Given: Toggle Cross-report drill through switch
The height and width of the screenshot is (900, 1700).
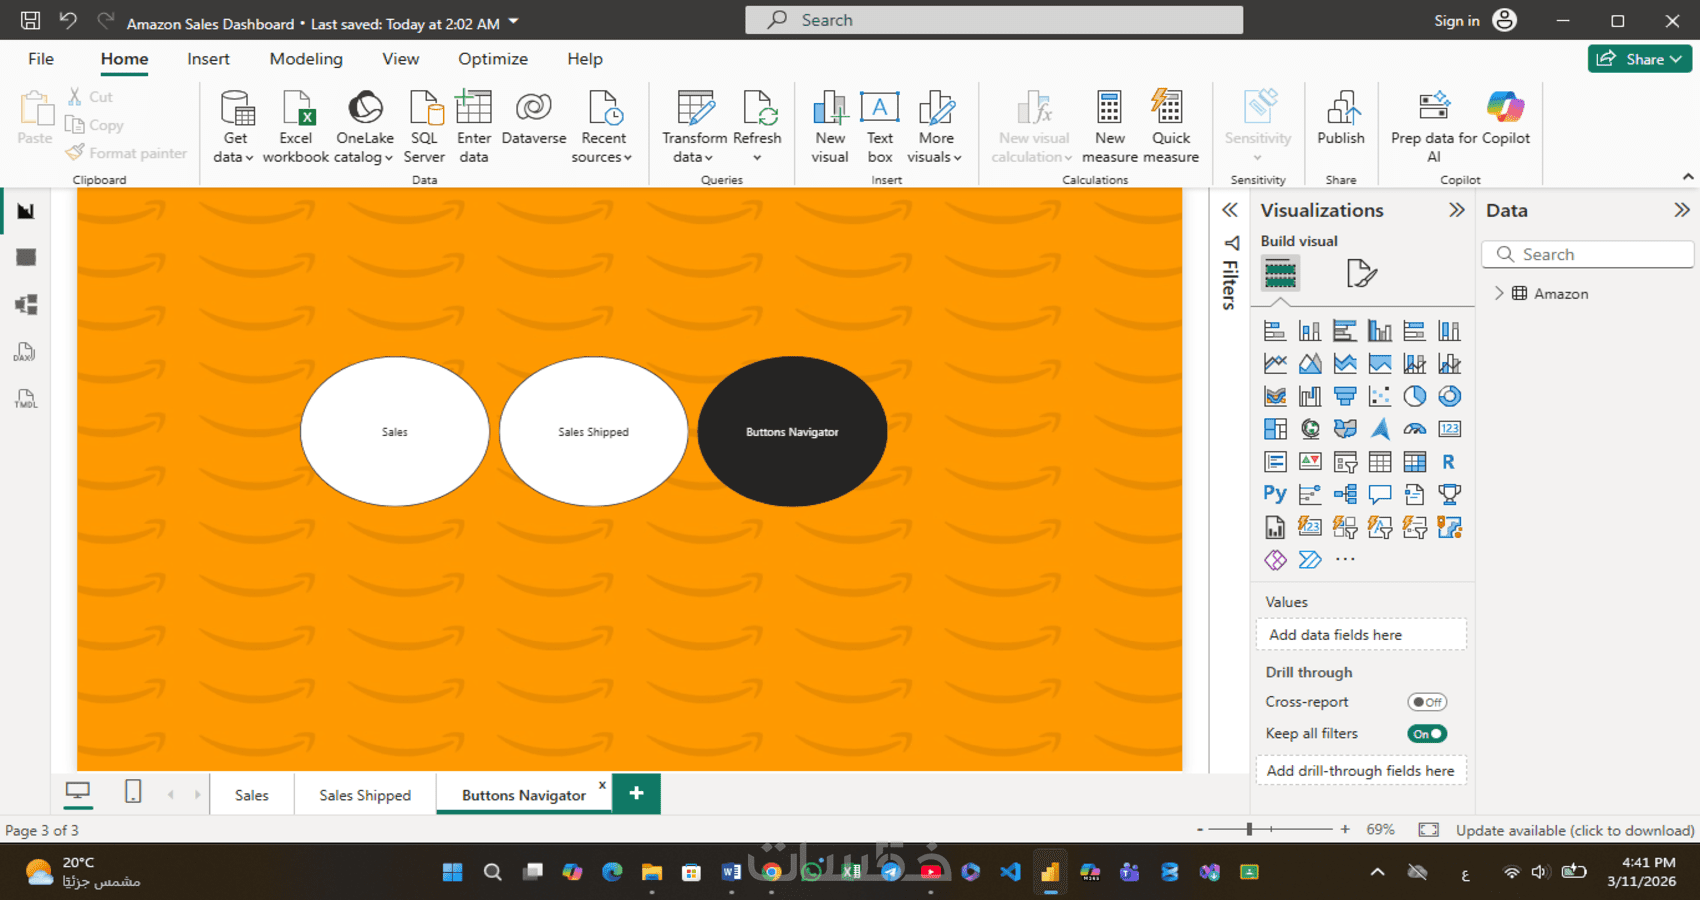Looking at the screenshot, I should [1427, 702].
